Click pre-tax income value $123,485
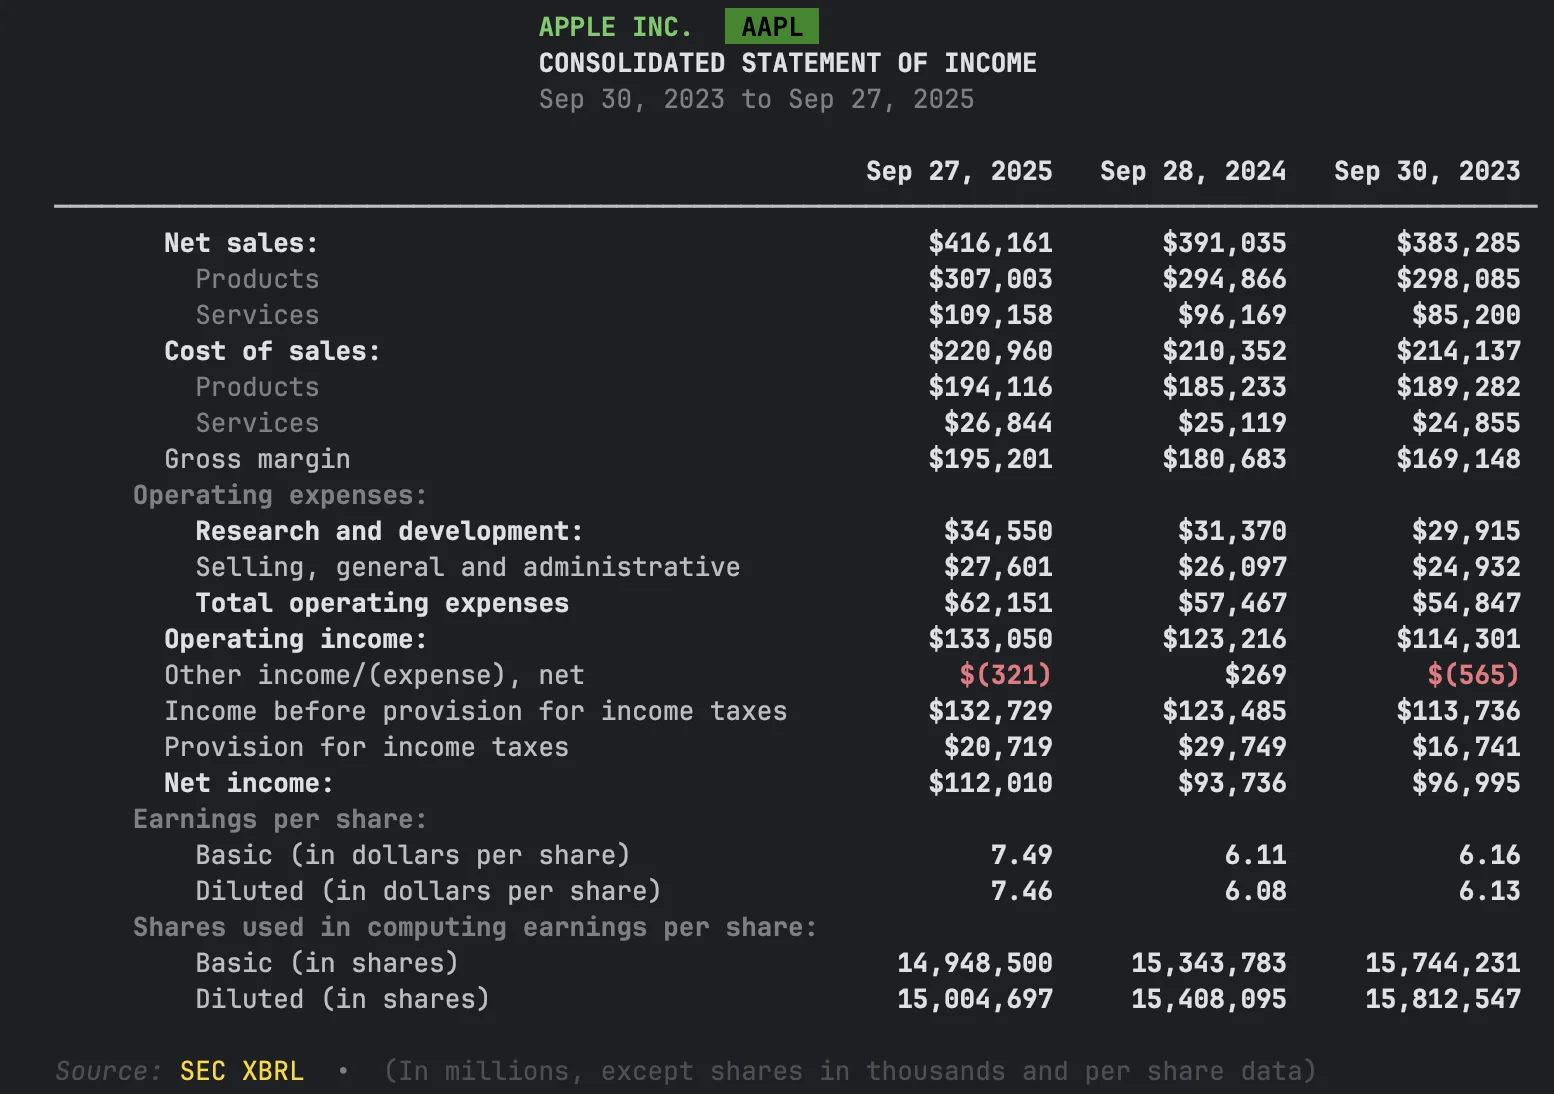Screen dimensions: 1554x1094 pos(1224,711)
